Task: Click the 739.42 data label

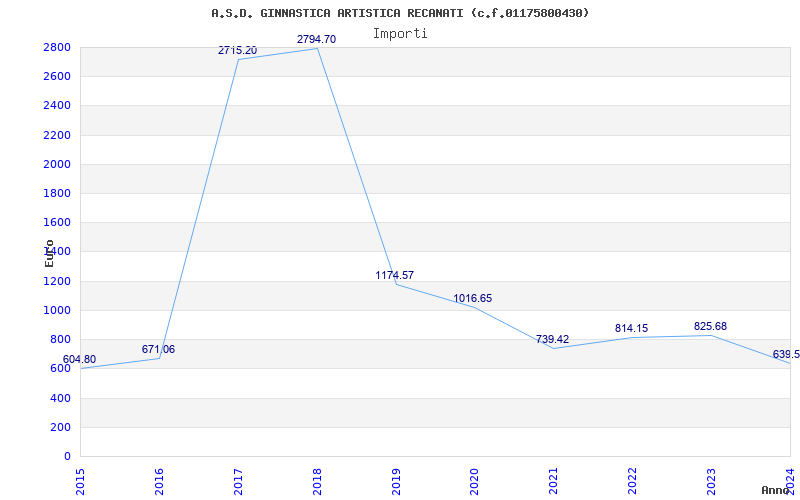Action: coord(552,340)
